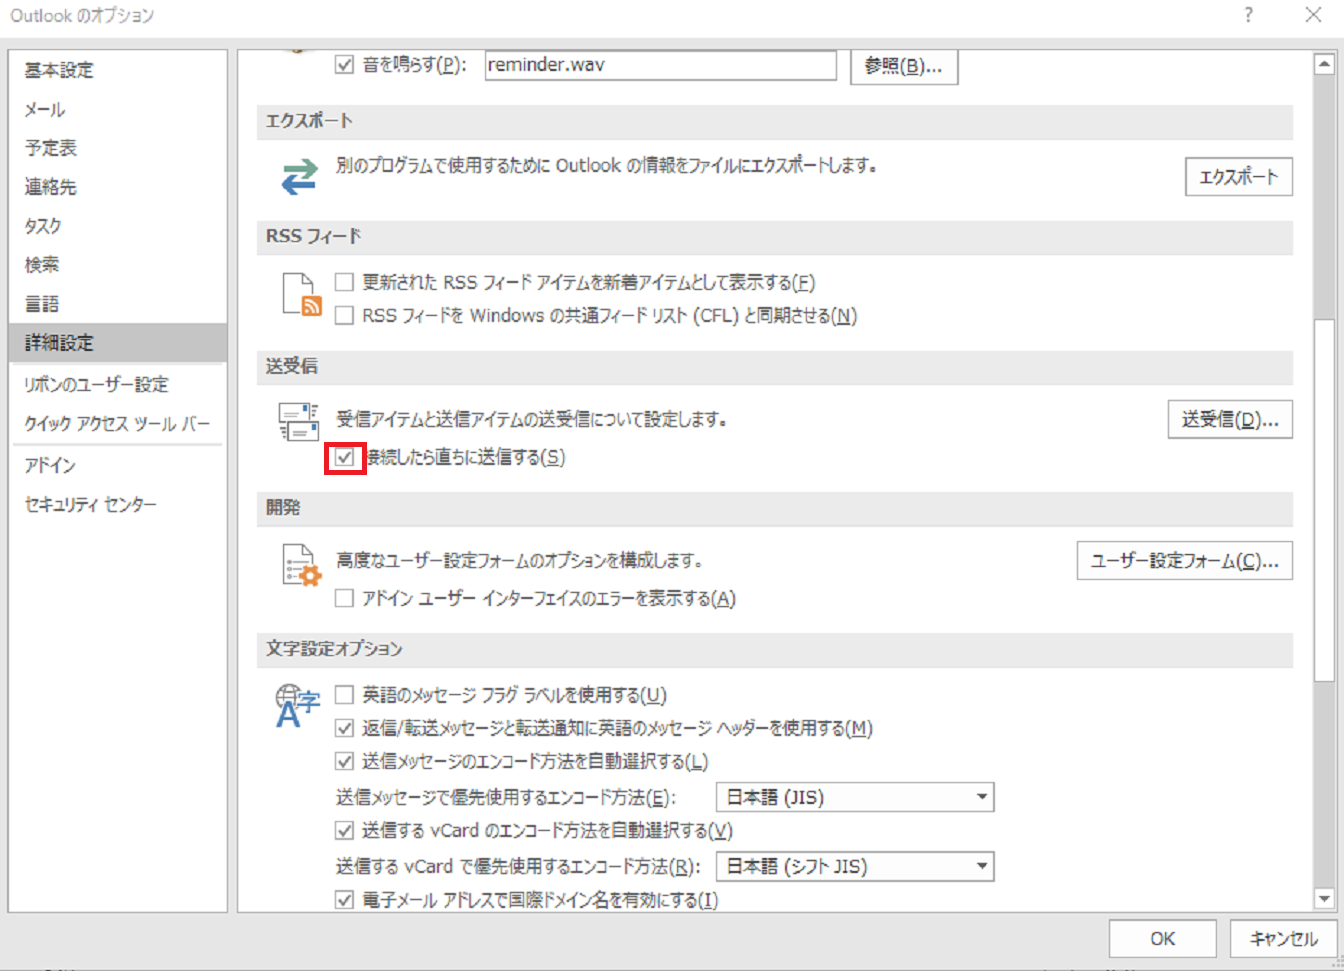The width and height of the screenshot is (1344, 971).
Task: Open 送受信(D)... settings button
Action: click(x=1229, y=420)
